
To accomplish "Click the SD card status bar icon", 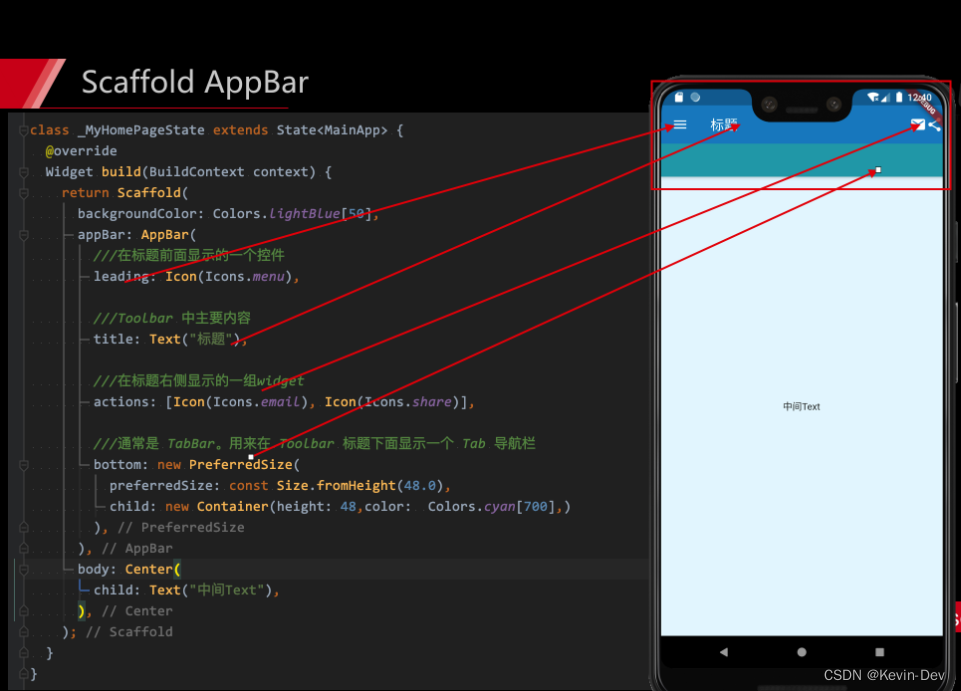I will [x=678, y=97].
